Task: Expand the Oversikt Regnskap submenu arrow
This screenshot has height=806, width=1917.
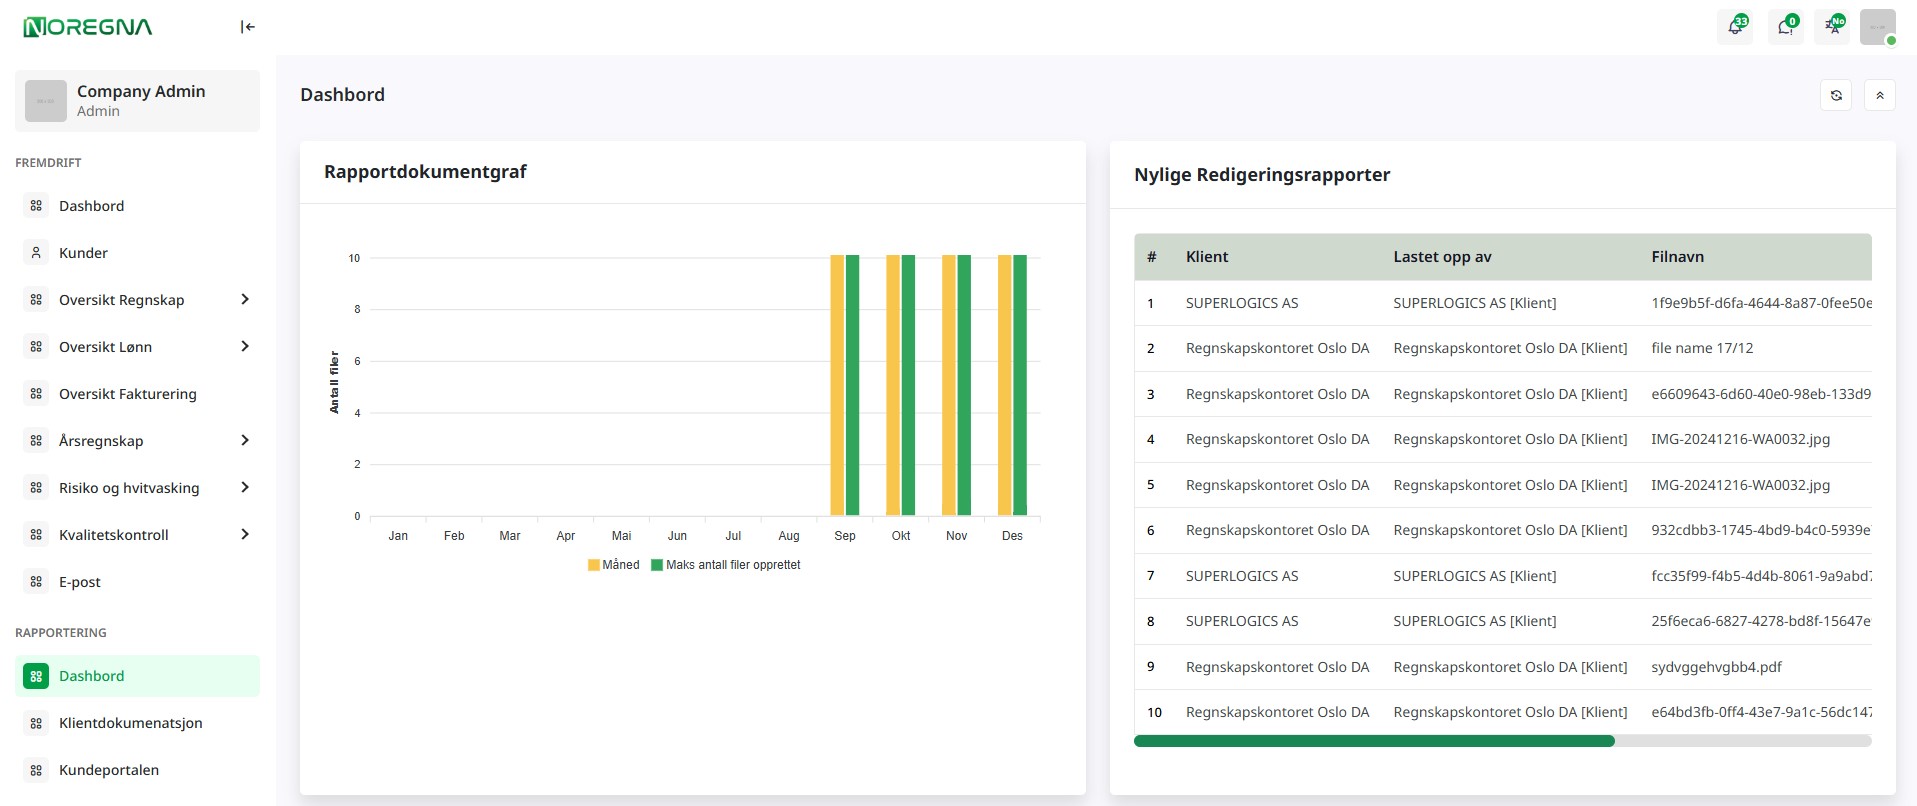Action: (245, 300)
